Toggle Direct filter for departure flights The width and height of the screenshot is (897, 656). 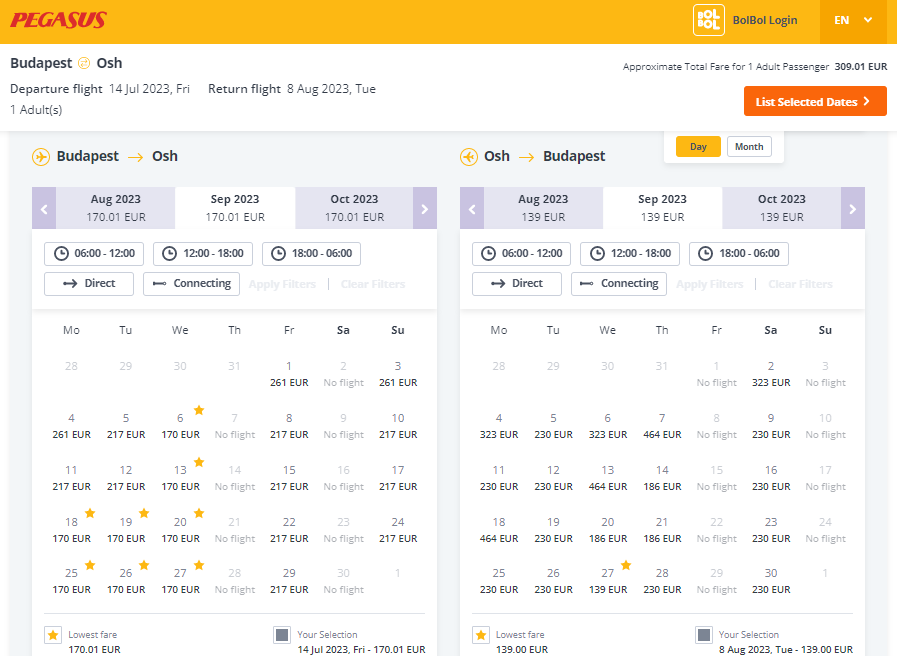click(89, 284)
